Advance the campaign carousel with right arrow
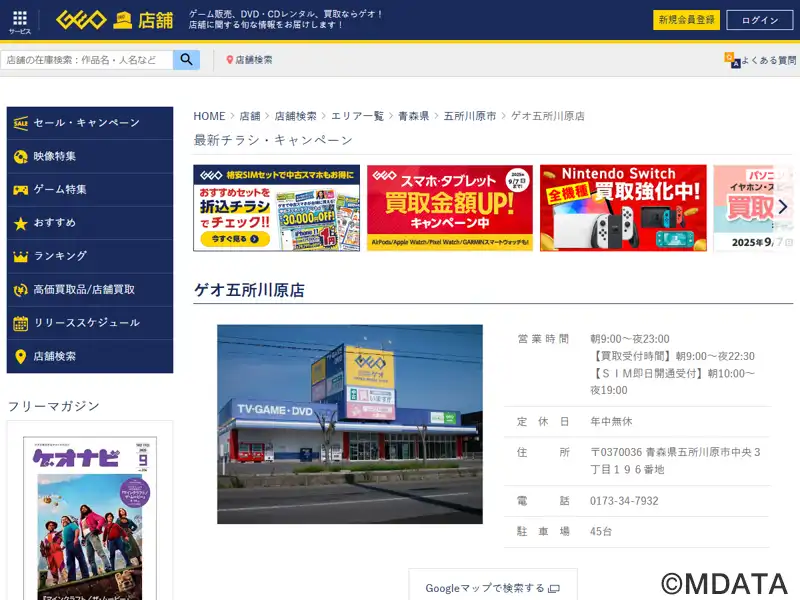Screen dimensions: 800x600 point(783,207)
